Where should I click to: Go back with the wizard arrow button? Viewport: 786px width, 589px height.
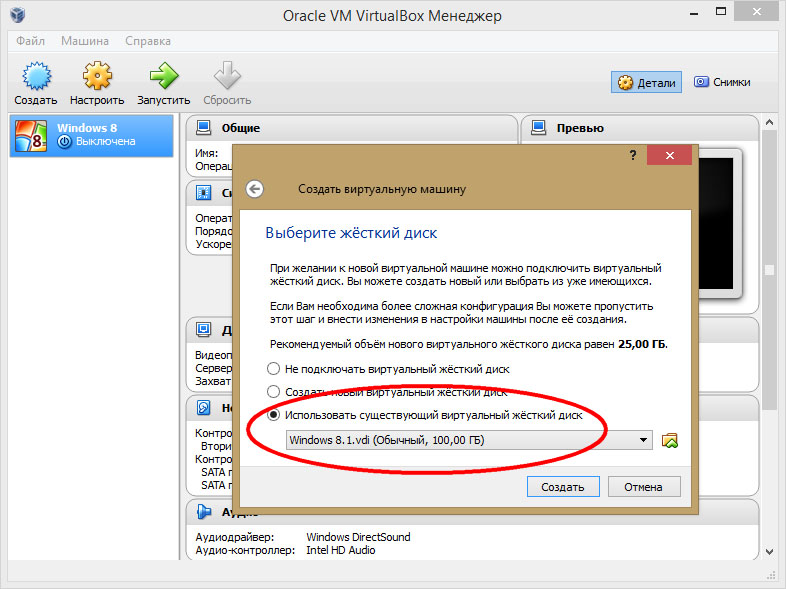255,189
